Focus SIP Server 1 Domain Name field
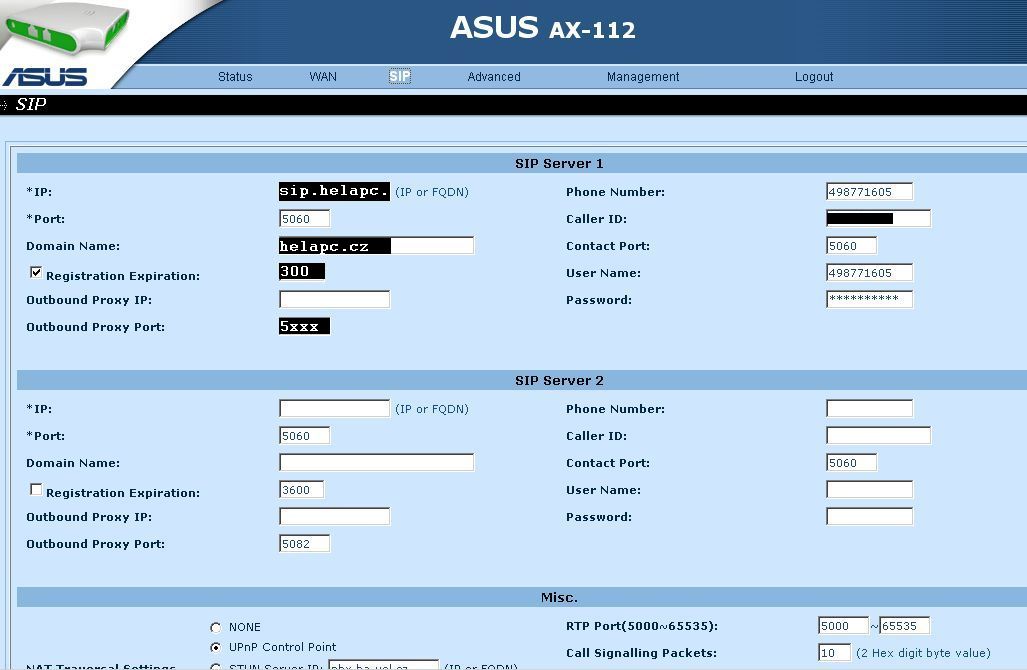Image resolution: width=1027 pixels, height=670 pixels. click(376, 246)
